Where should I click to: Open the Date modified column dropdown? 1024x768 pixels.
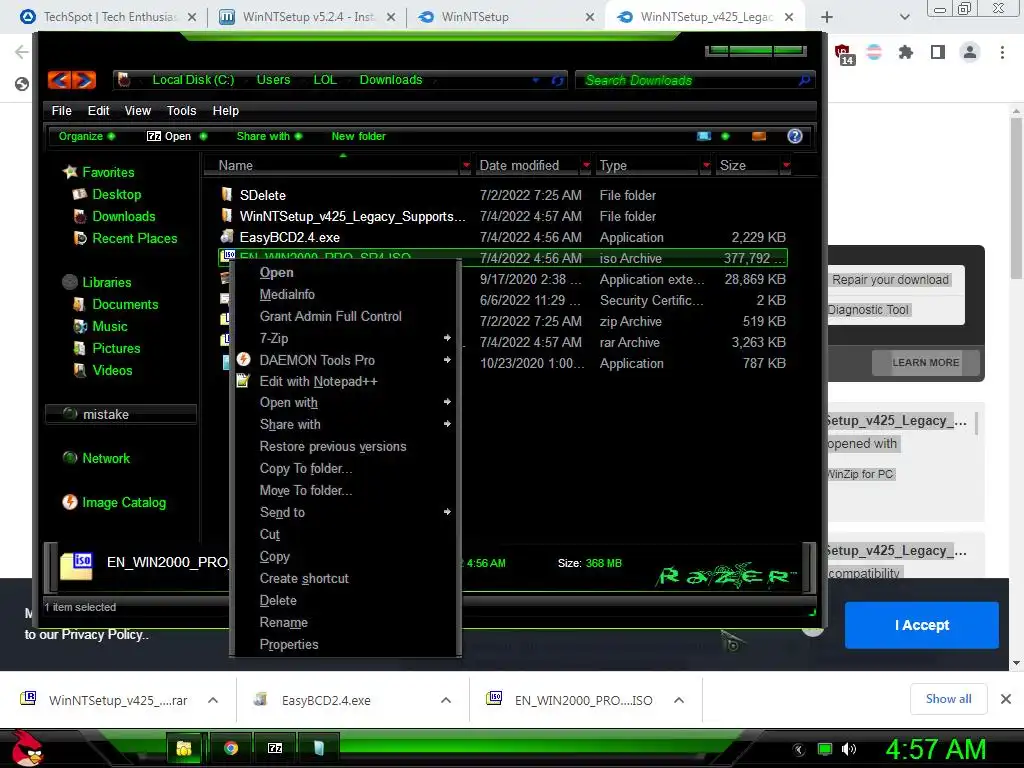[586, 165]
